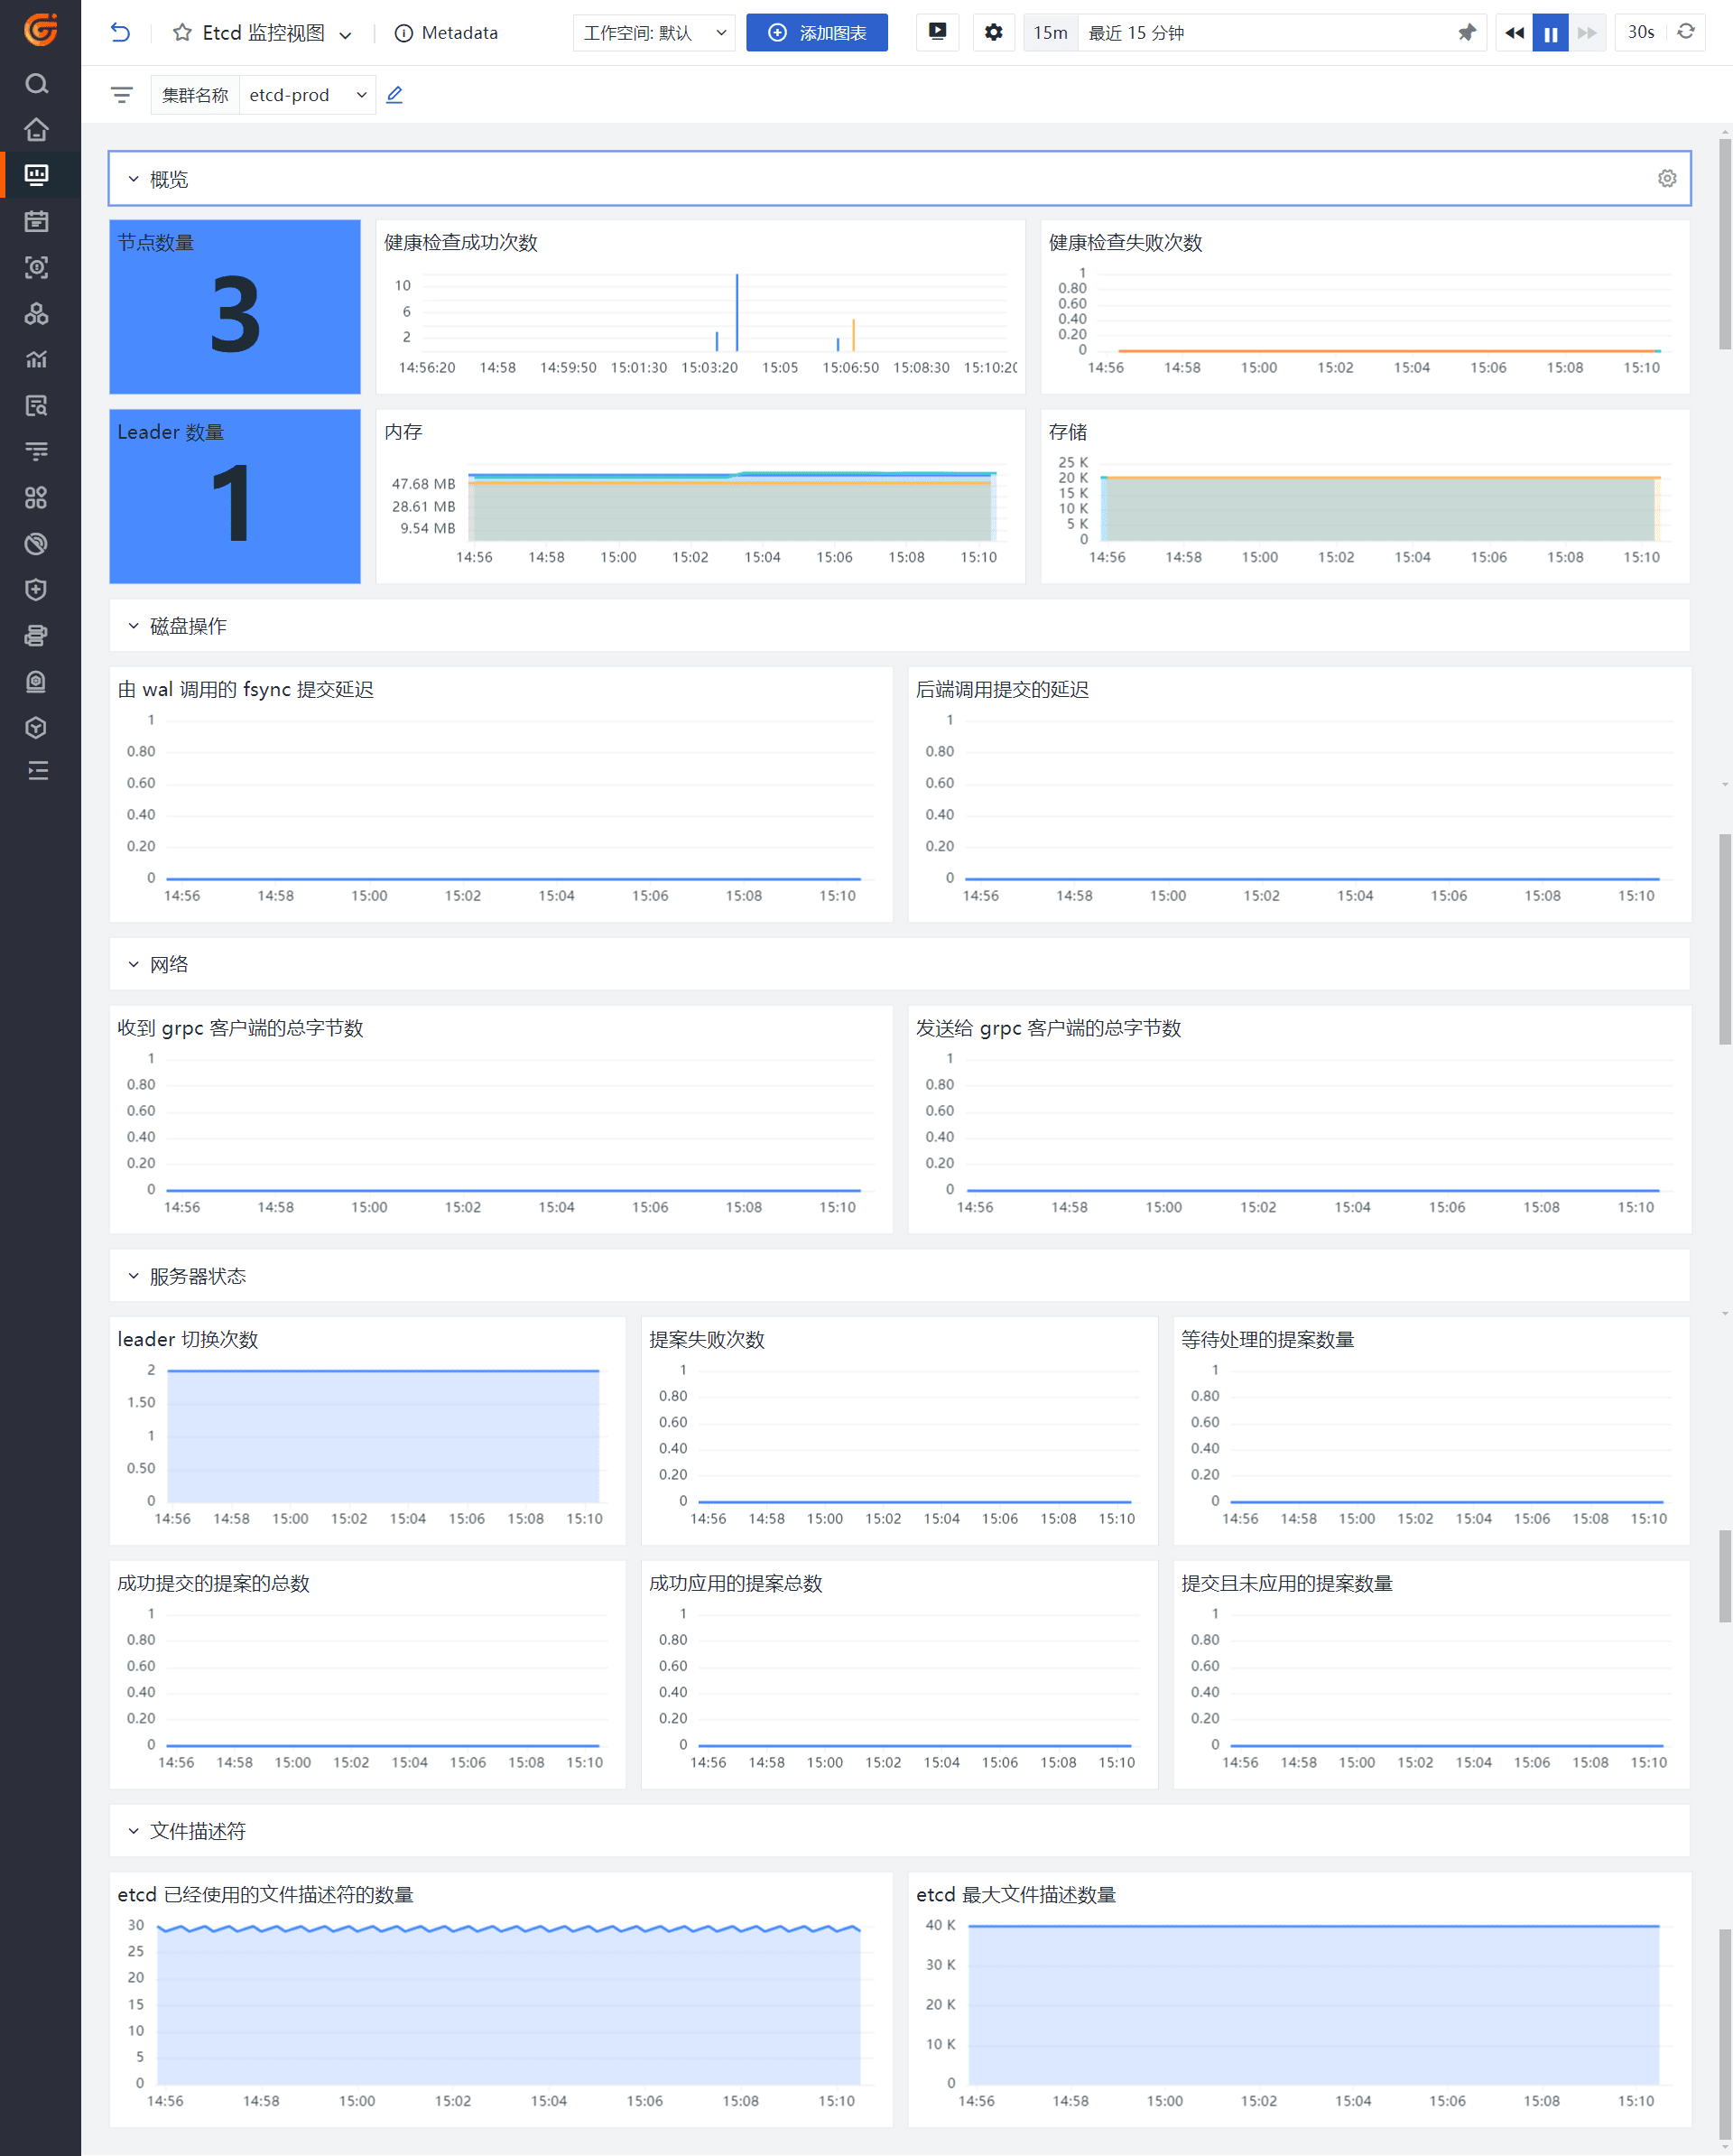
Task: Open the 概览 group settings gear
Action: (x=1667, y=178)
